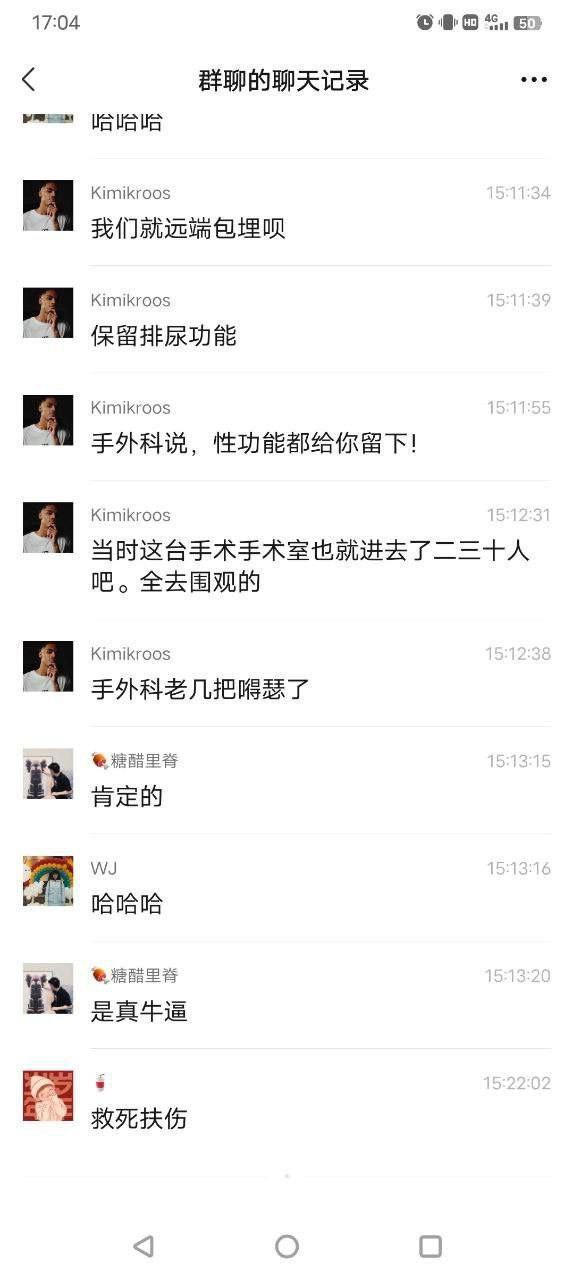
Task: Tap message 手外科老几把嘚瑟了
Action: (201, 689)
